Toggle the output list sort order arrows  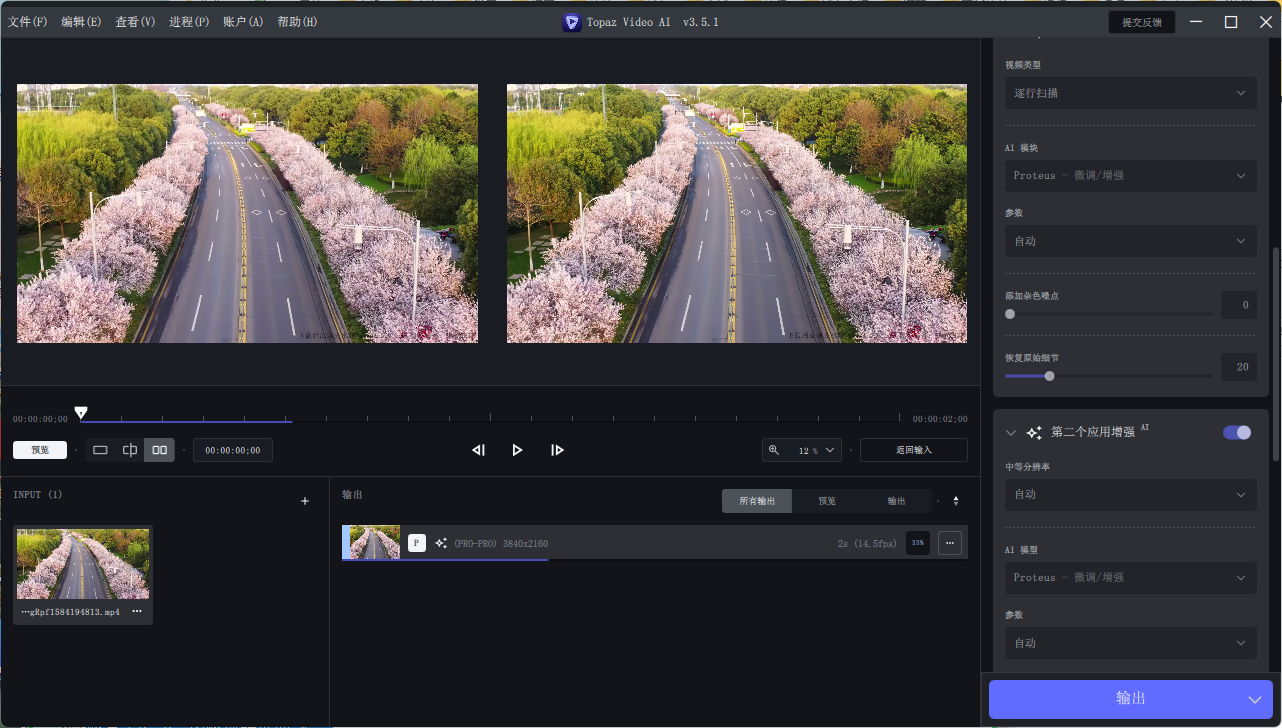point(955,501)
